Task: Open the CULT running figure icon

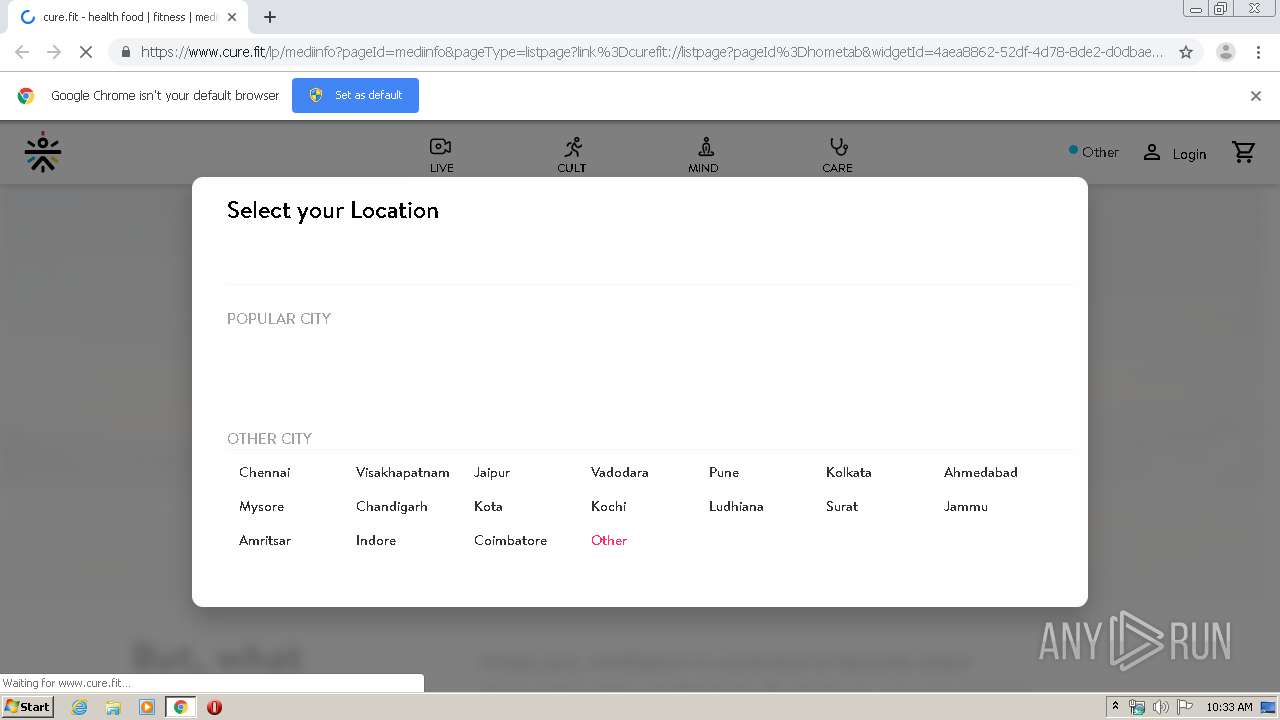Action: (572, 147)
